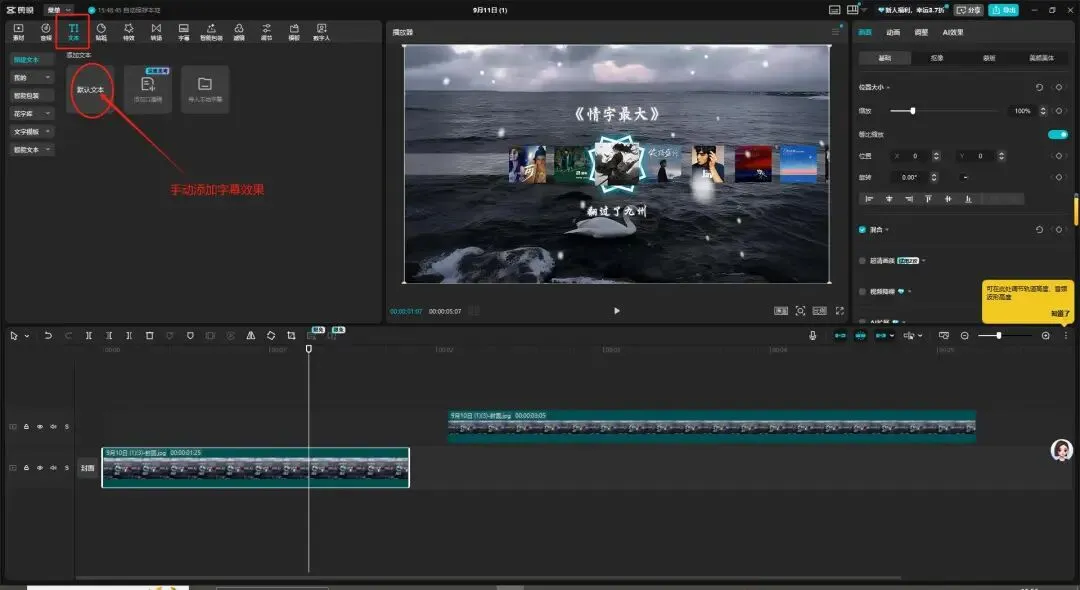The width and height of the screenshot is (1080, 590).
Task: Click the 导出 export button
Action: (x=1003, y=9)
